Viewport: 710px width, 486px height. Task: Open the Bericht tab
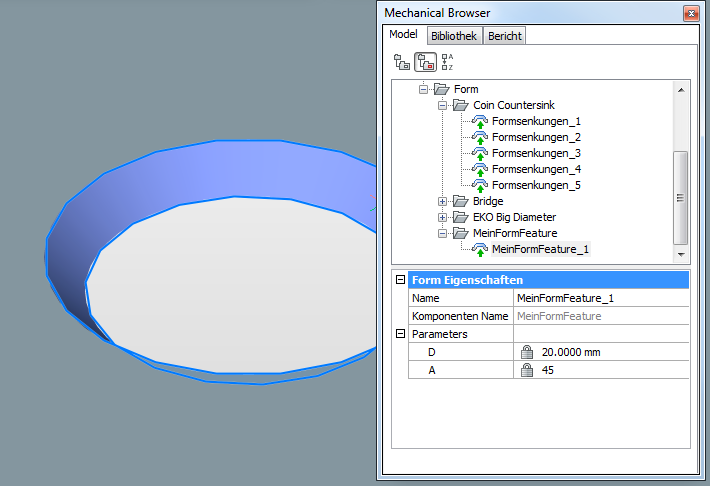coord(505,36)
